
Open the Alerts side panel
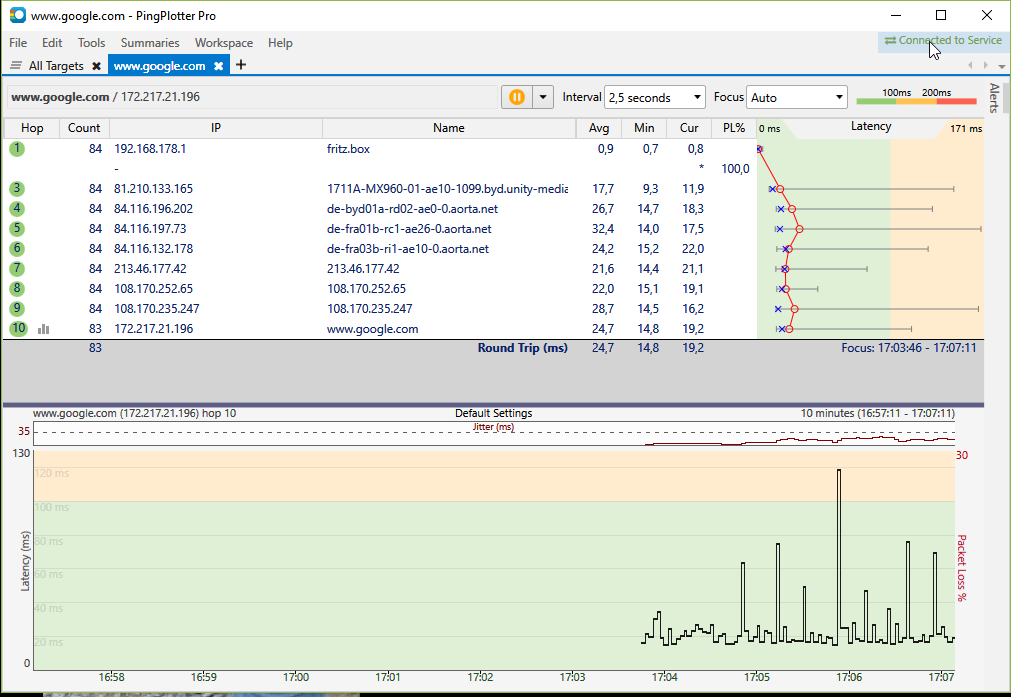[x=994, y=97]
